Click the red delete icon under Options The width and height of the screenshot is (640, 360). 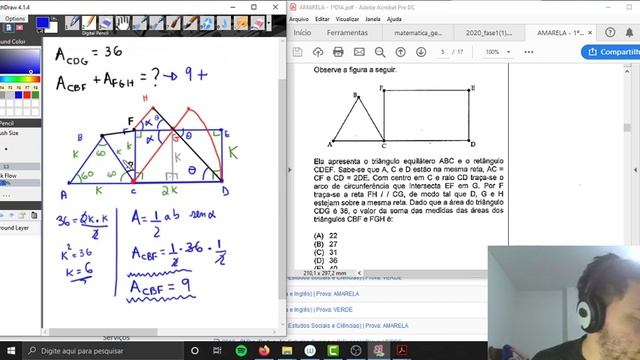pyautogui.click(x=19, y=27)
